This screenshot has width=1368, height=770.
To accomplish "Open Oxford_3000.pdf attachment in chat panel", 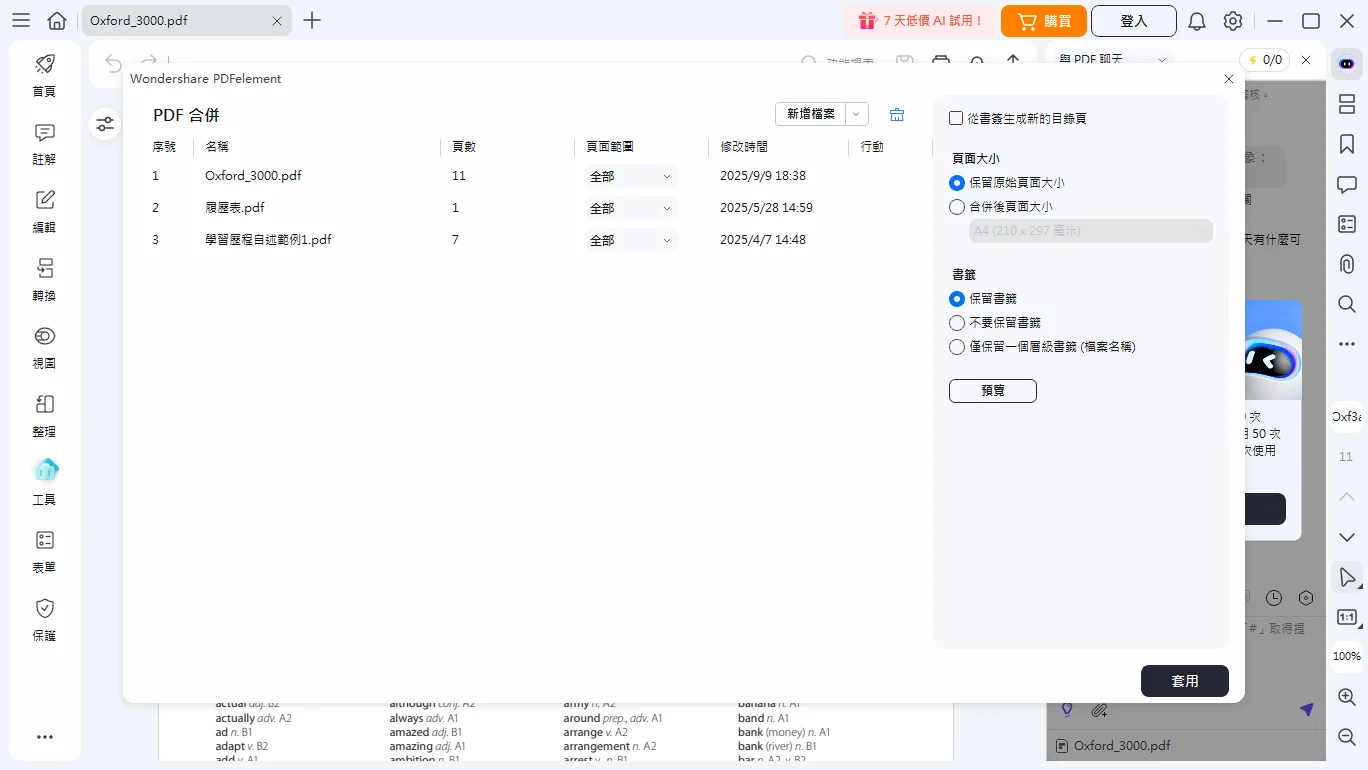I will point(1120,745).
